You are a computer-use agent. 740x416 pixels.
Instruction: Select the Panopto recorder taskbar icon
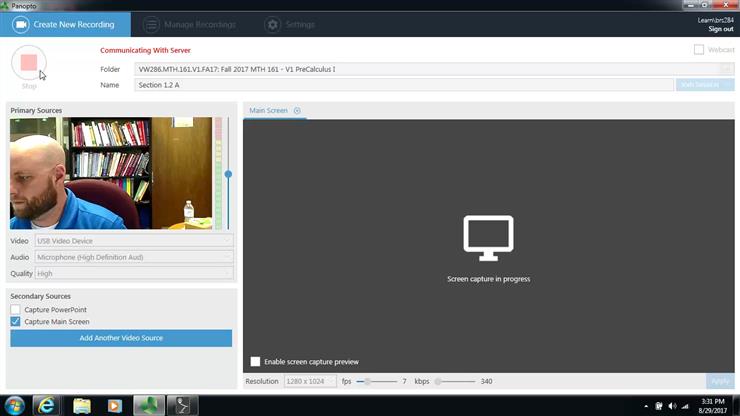(x=149, y=405)
